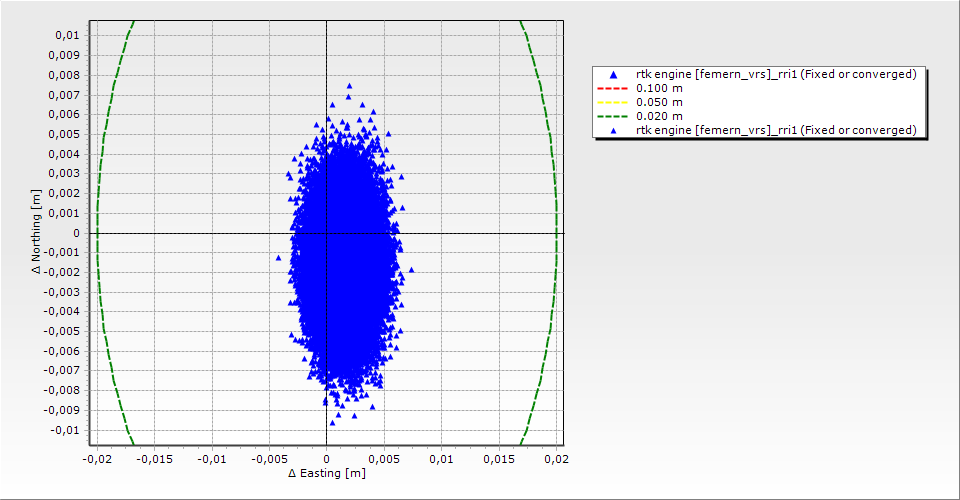
Task: Click the topmost blue triangle data point
Action: pos(349,86)
